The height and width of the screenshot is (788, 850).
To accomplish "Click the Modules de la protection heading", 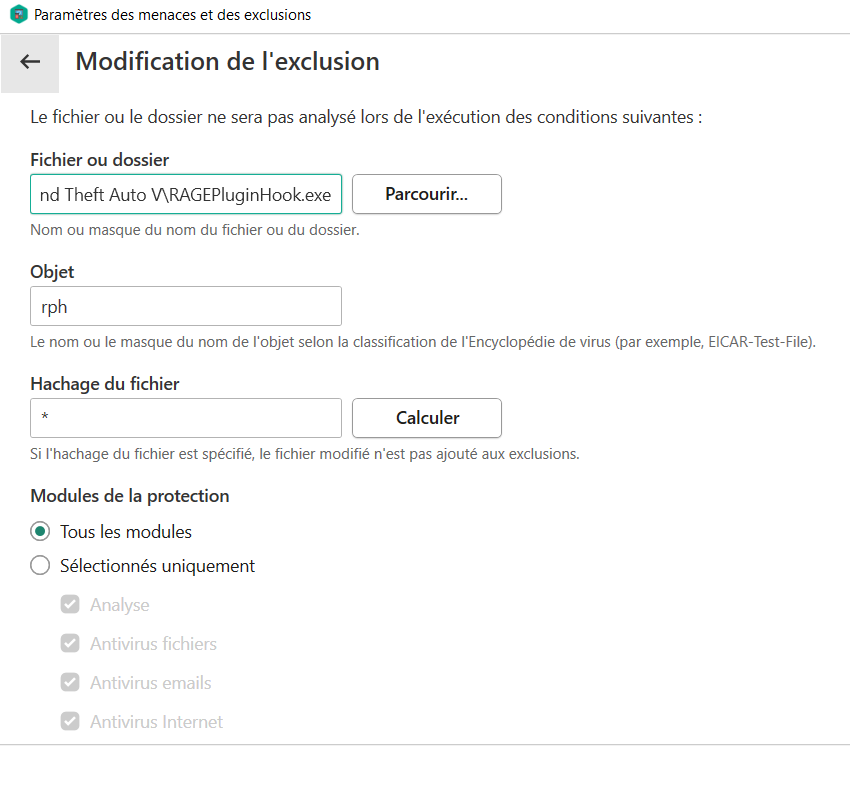I will (130, 496).
